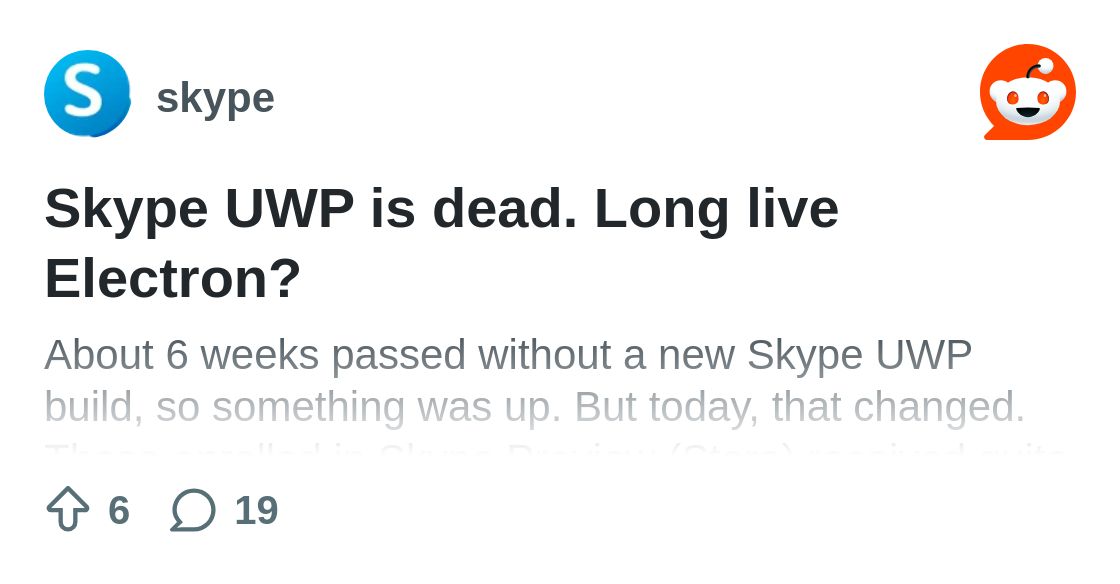
Task: Click the blue Skype avatar icon
Action: [87, 93]
